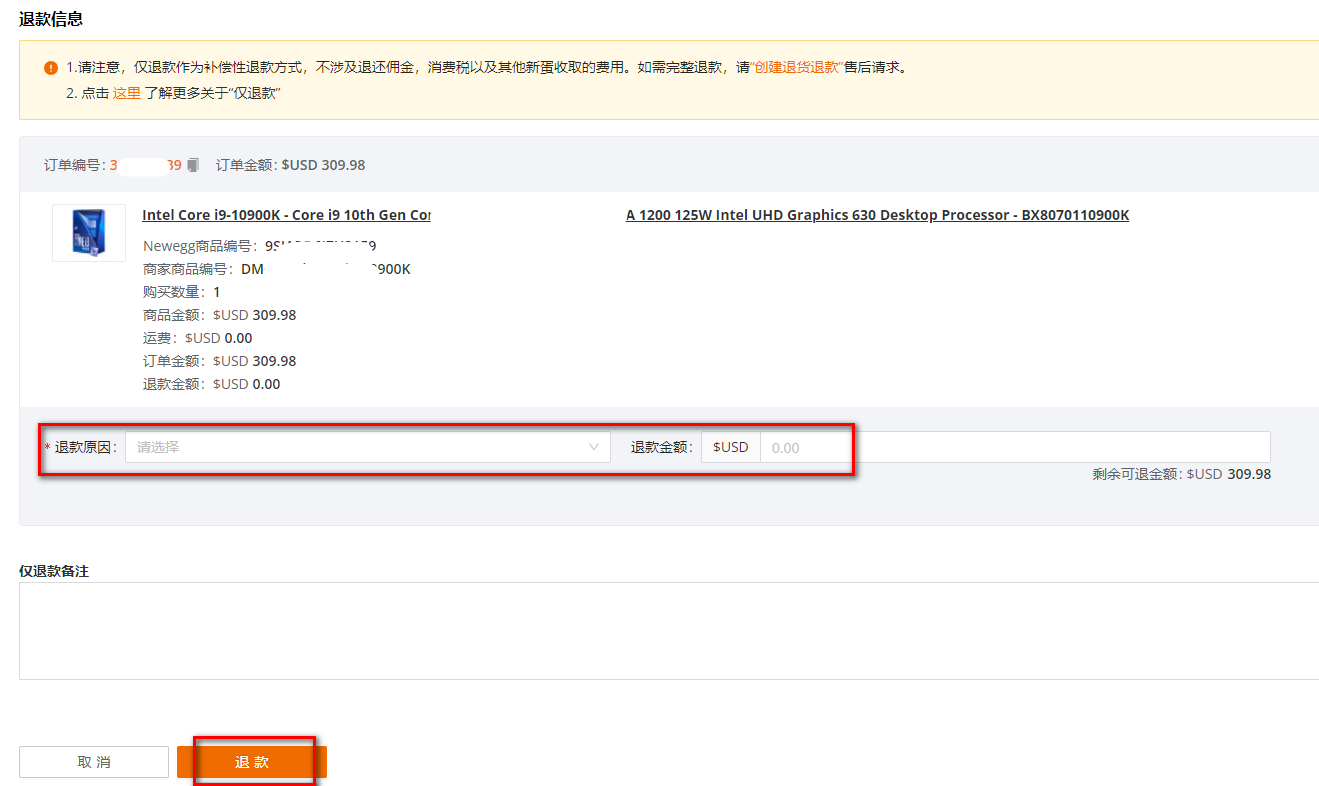The image size is (1319, 786).
Task: Open the 这里 learn-more link
Action: point(126,93)
